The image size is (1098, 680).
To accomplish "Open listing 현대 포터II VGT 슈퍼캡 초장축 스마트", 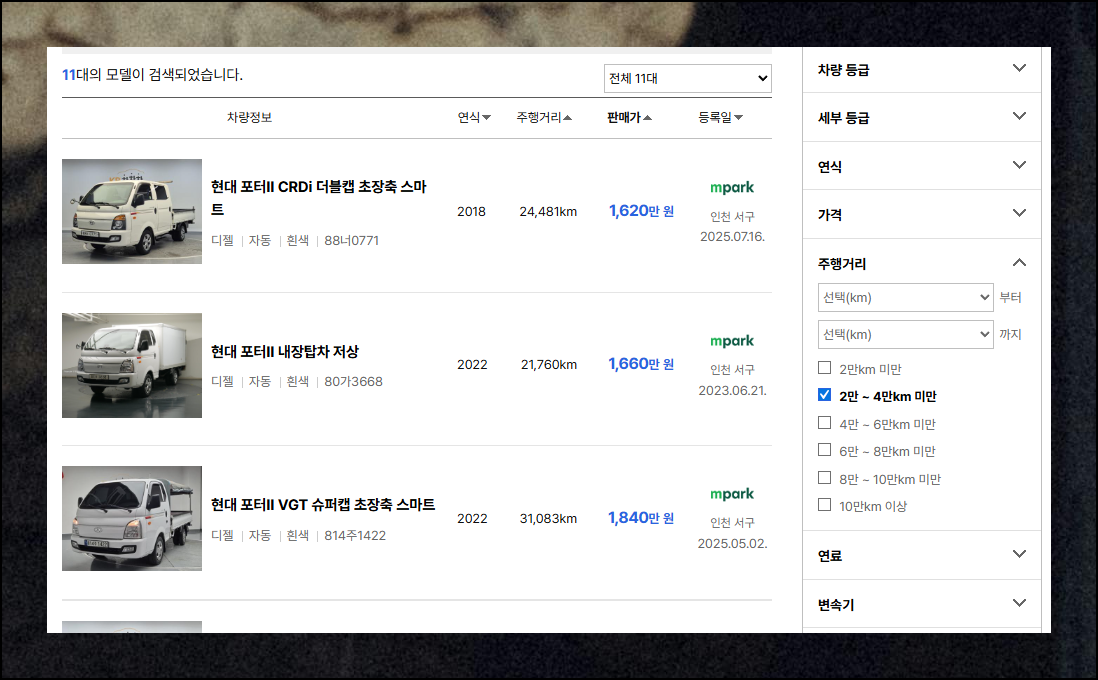I will tap(323, 505).
